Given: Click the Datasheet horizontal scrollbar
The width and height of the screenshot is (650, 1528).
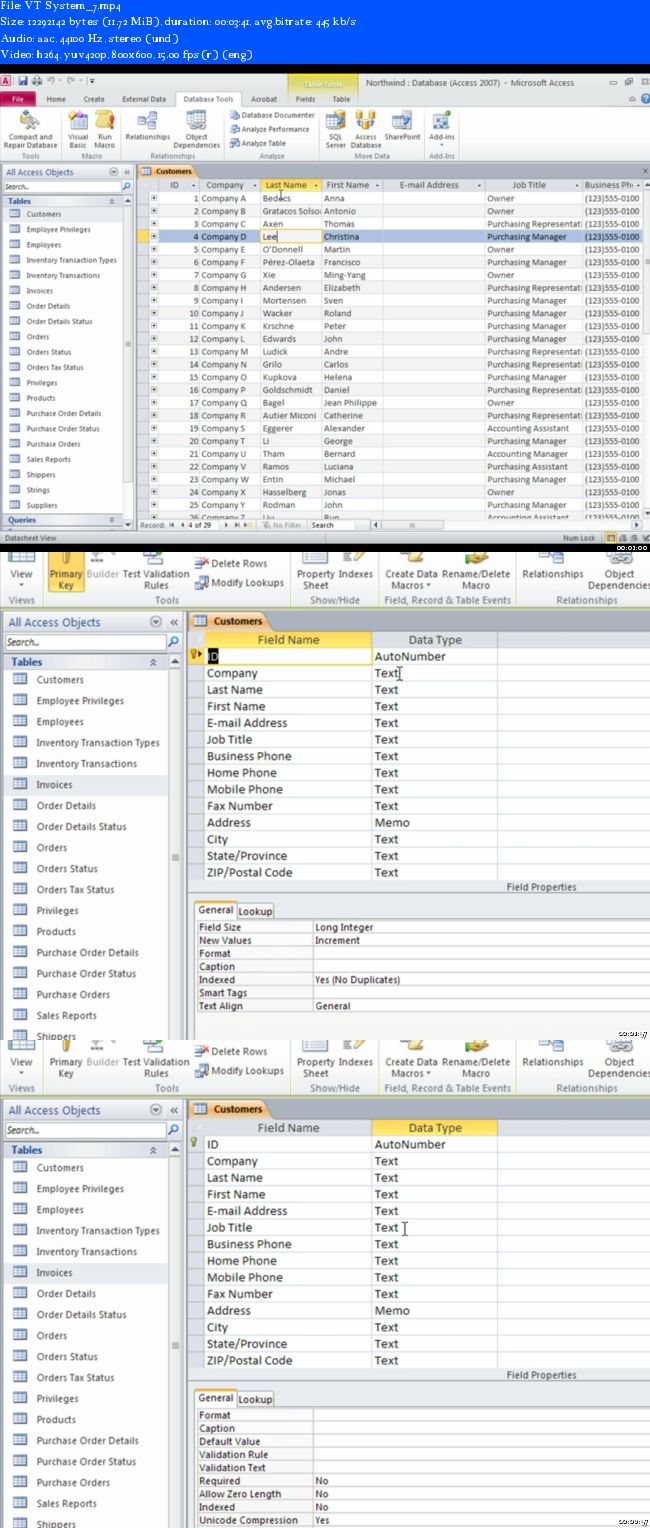Looking at the screenshot, I should pos(505,525).
